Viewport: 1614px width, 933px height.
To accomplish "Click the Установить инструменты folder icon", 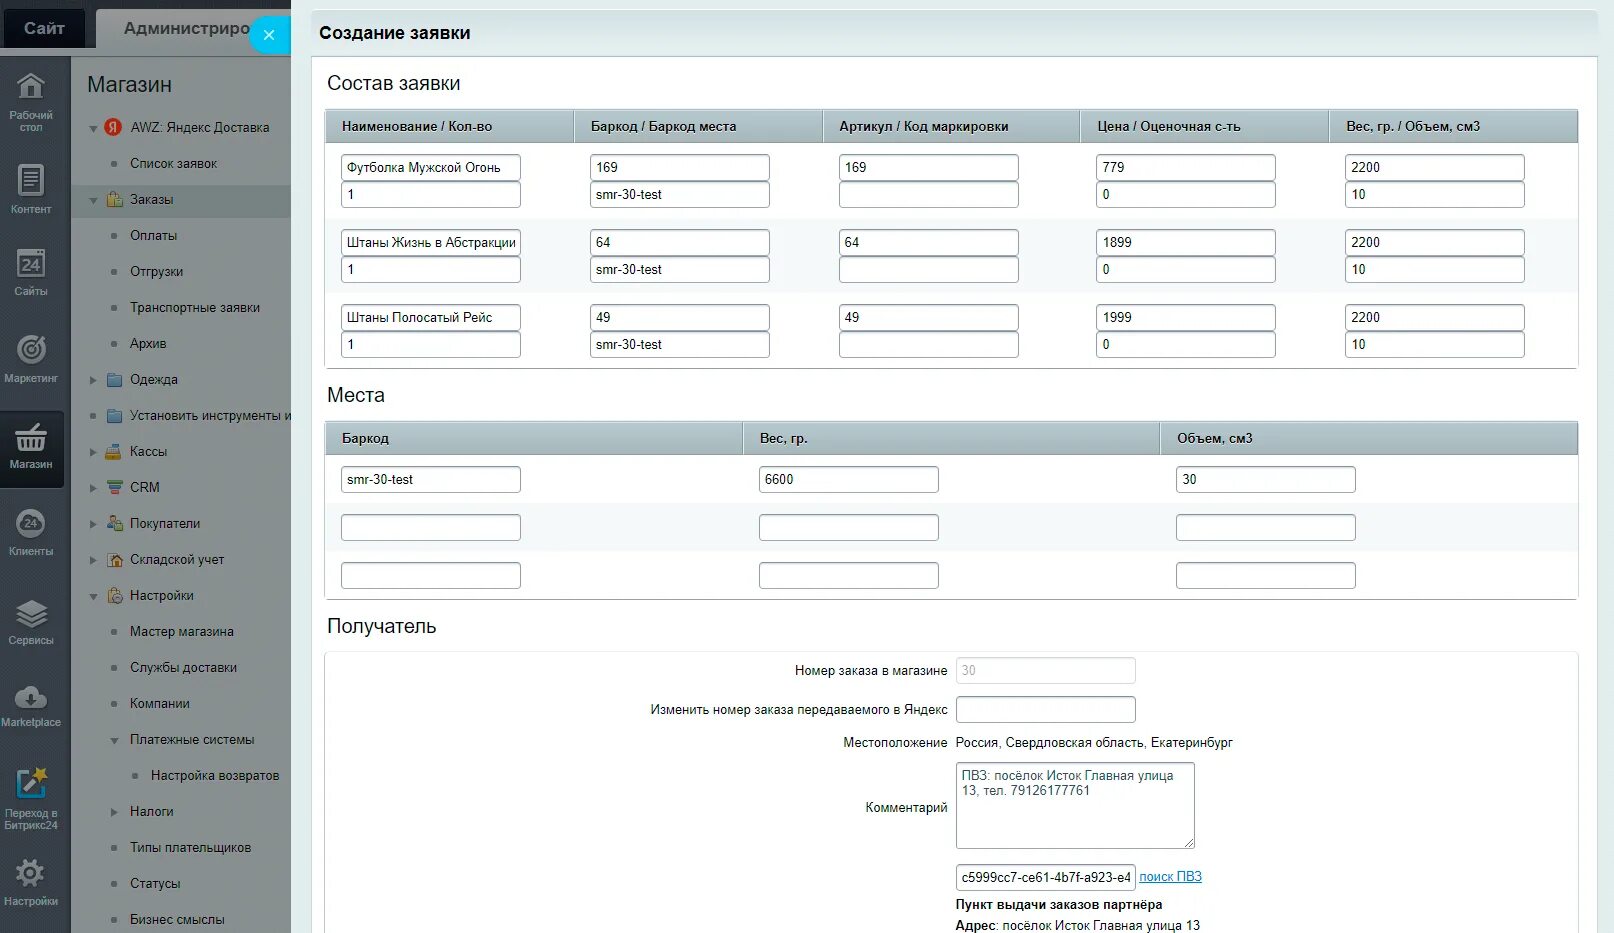I will [114, 415].
